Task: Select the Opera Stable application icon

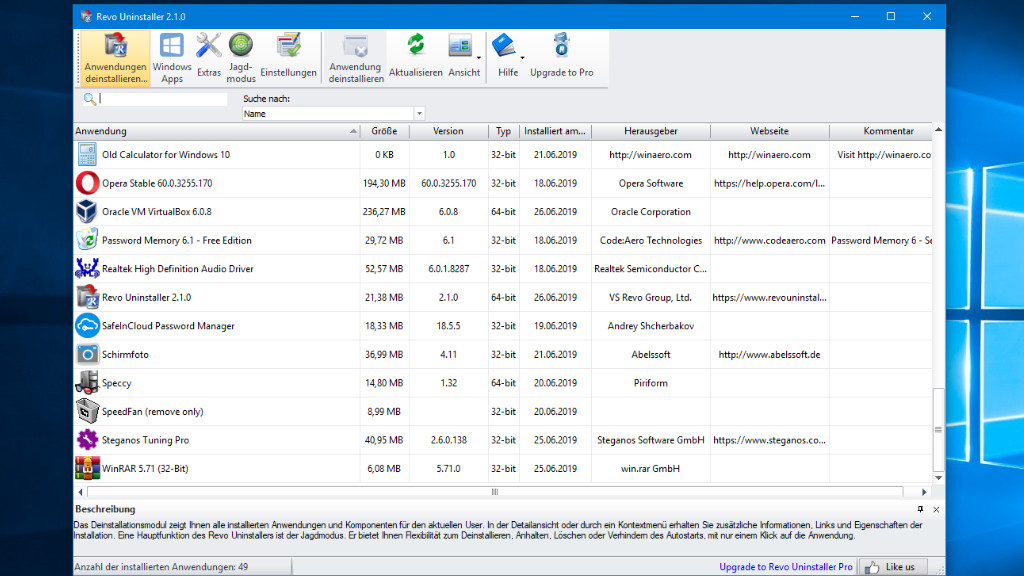Action: tap(87, 184)
